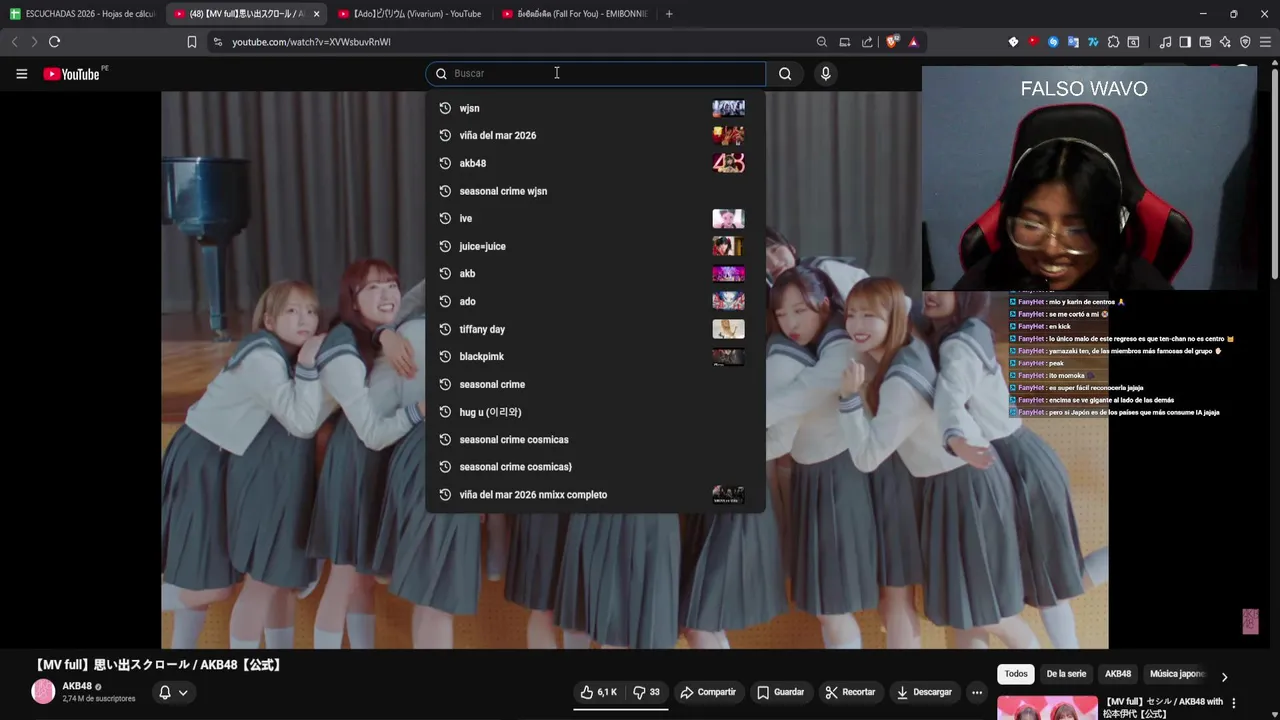This screenshot has width=1280, height=720.
Task: Open the AKB48 channel avatar
Action: (x=43, y=691)
